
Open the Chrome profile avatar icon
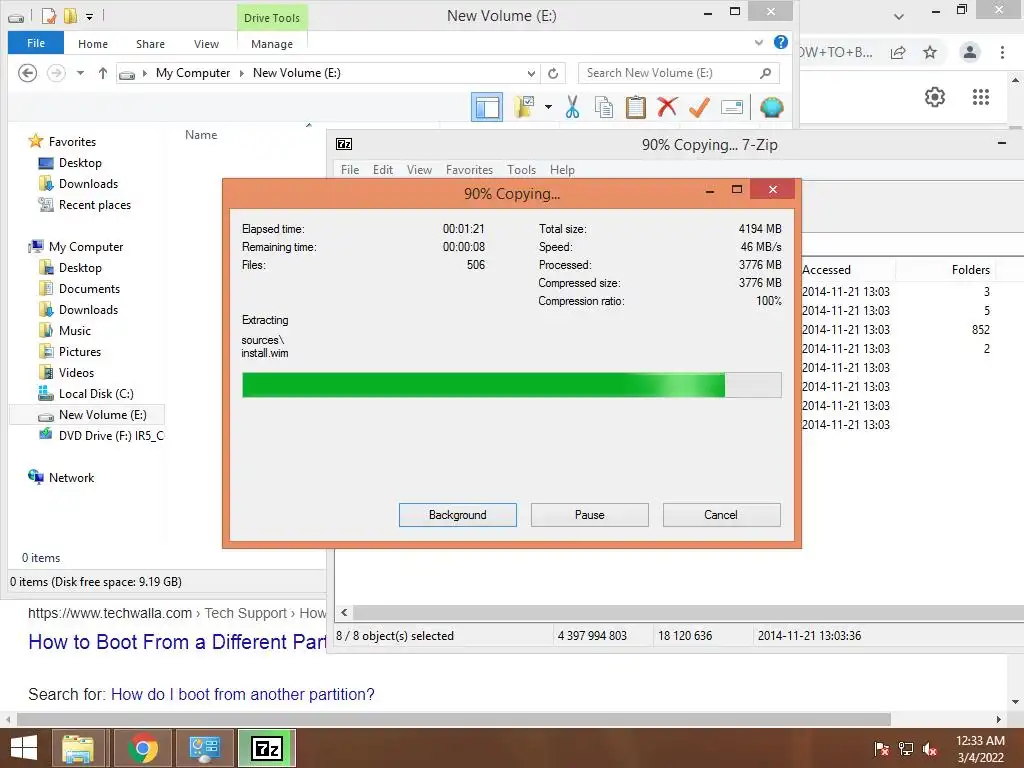(970, 52)
